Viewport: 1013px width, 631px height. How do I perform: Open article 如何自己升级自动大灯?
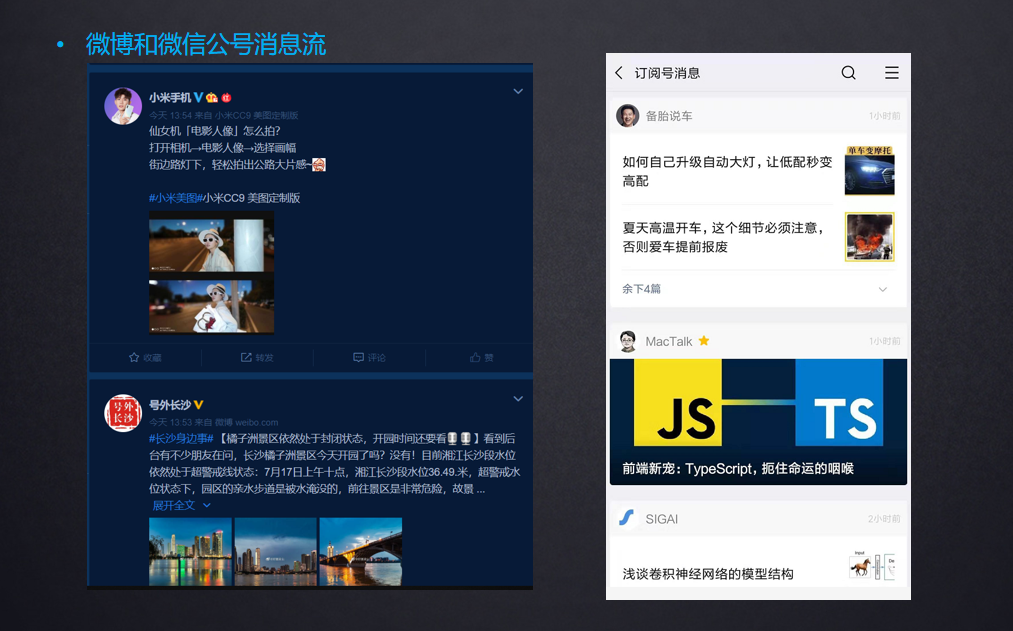727,171
